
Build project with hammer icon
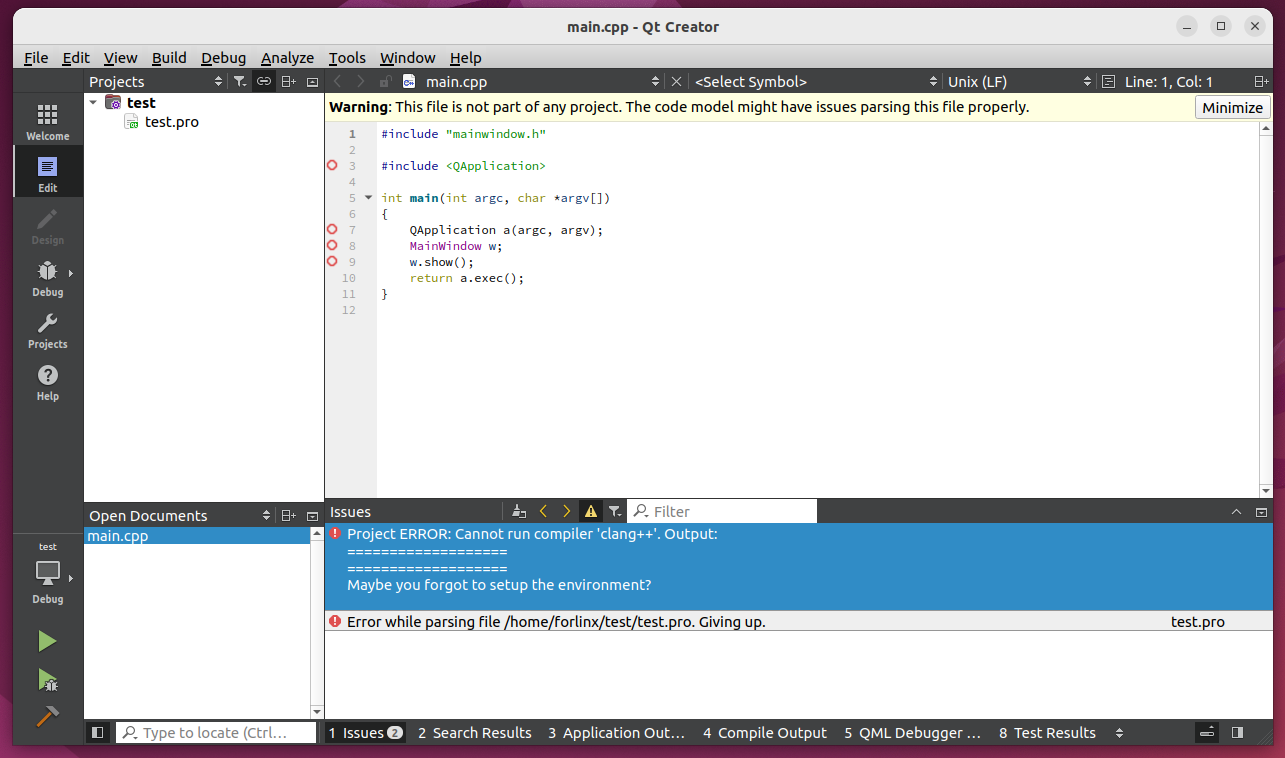point(47,716)
